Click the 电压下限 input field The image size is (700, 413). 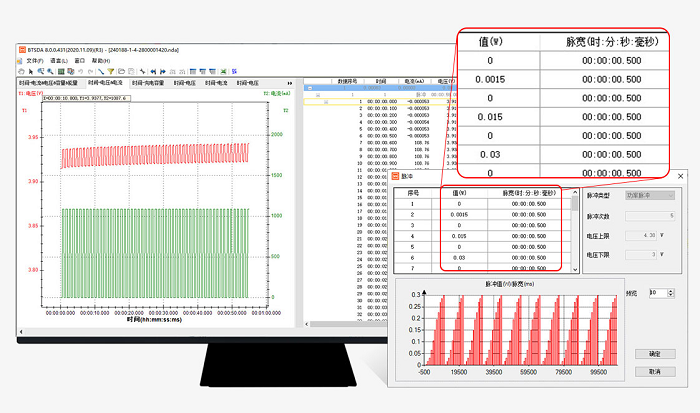[641, 255]
